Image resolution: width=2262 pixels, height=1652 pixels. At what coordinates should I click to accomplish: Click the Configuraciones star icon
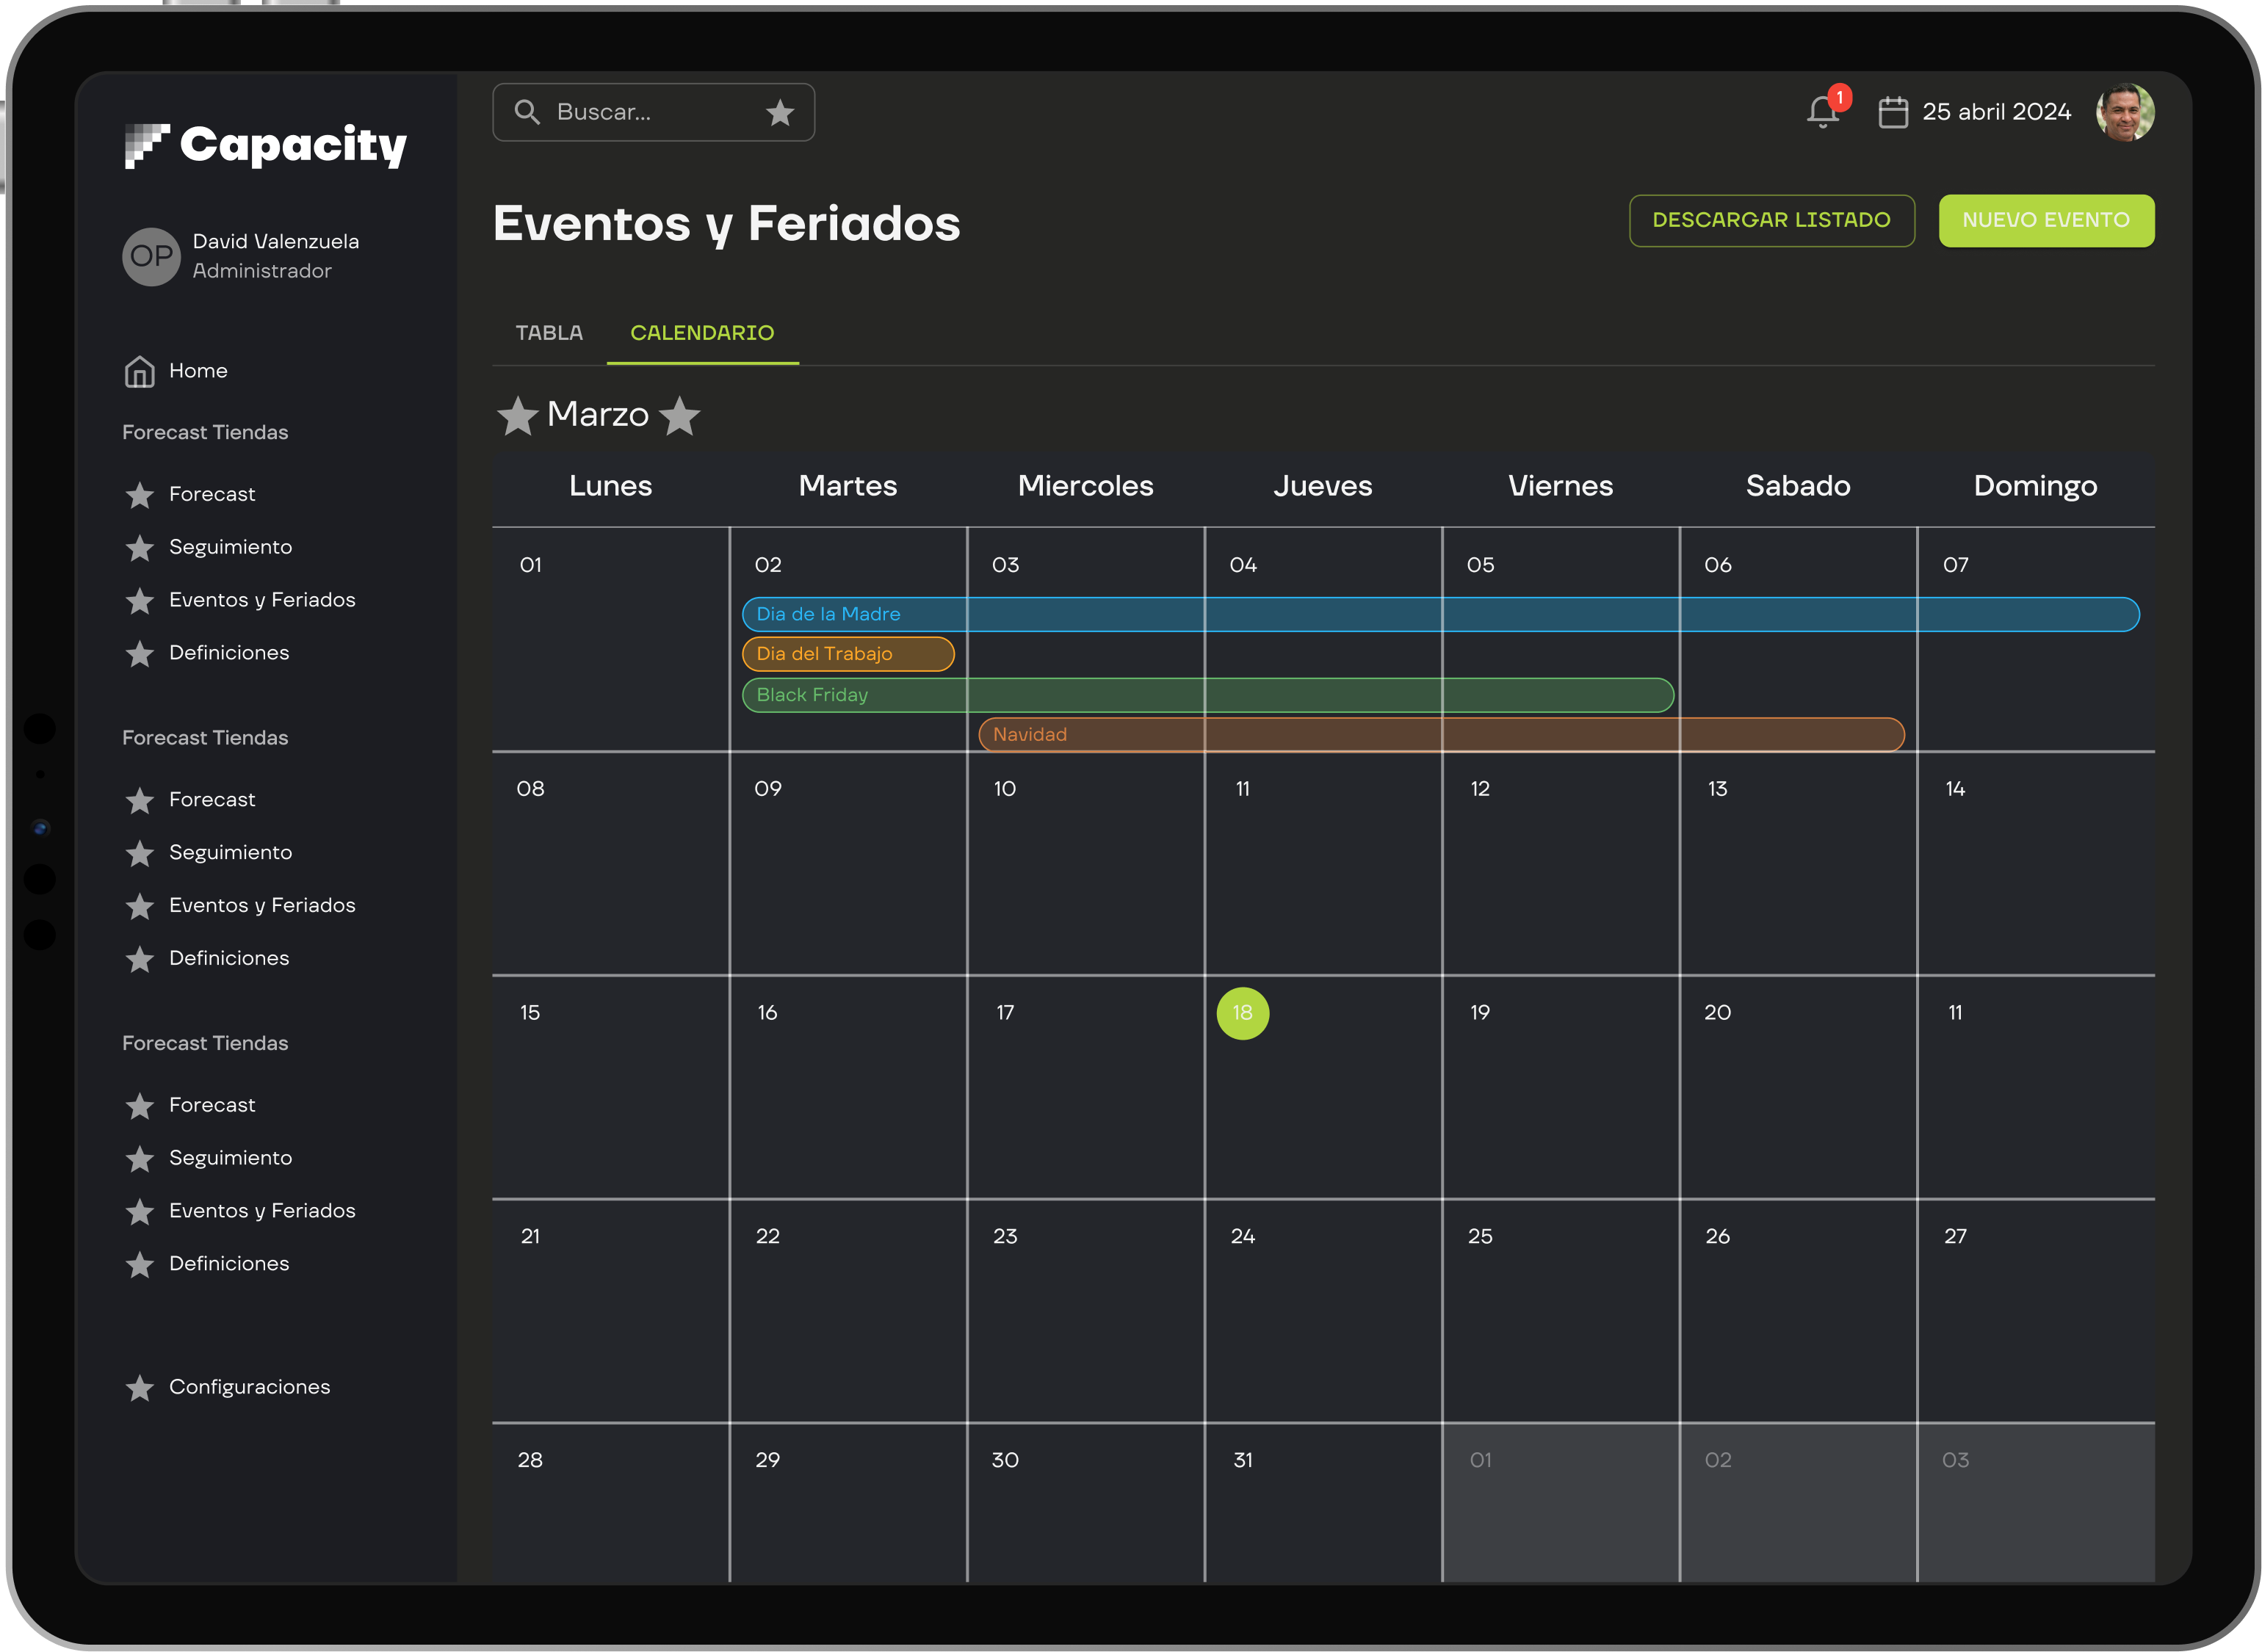point(140,1388)
